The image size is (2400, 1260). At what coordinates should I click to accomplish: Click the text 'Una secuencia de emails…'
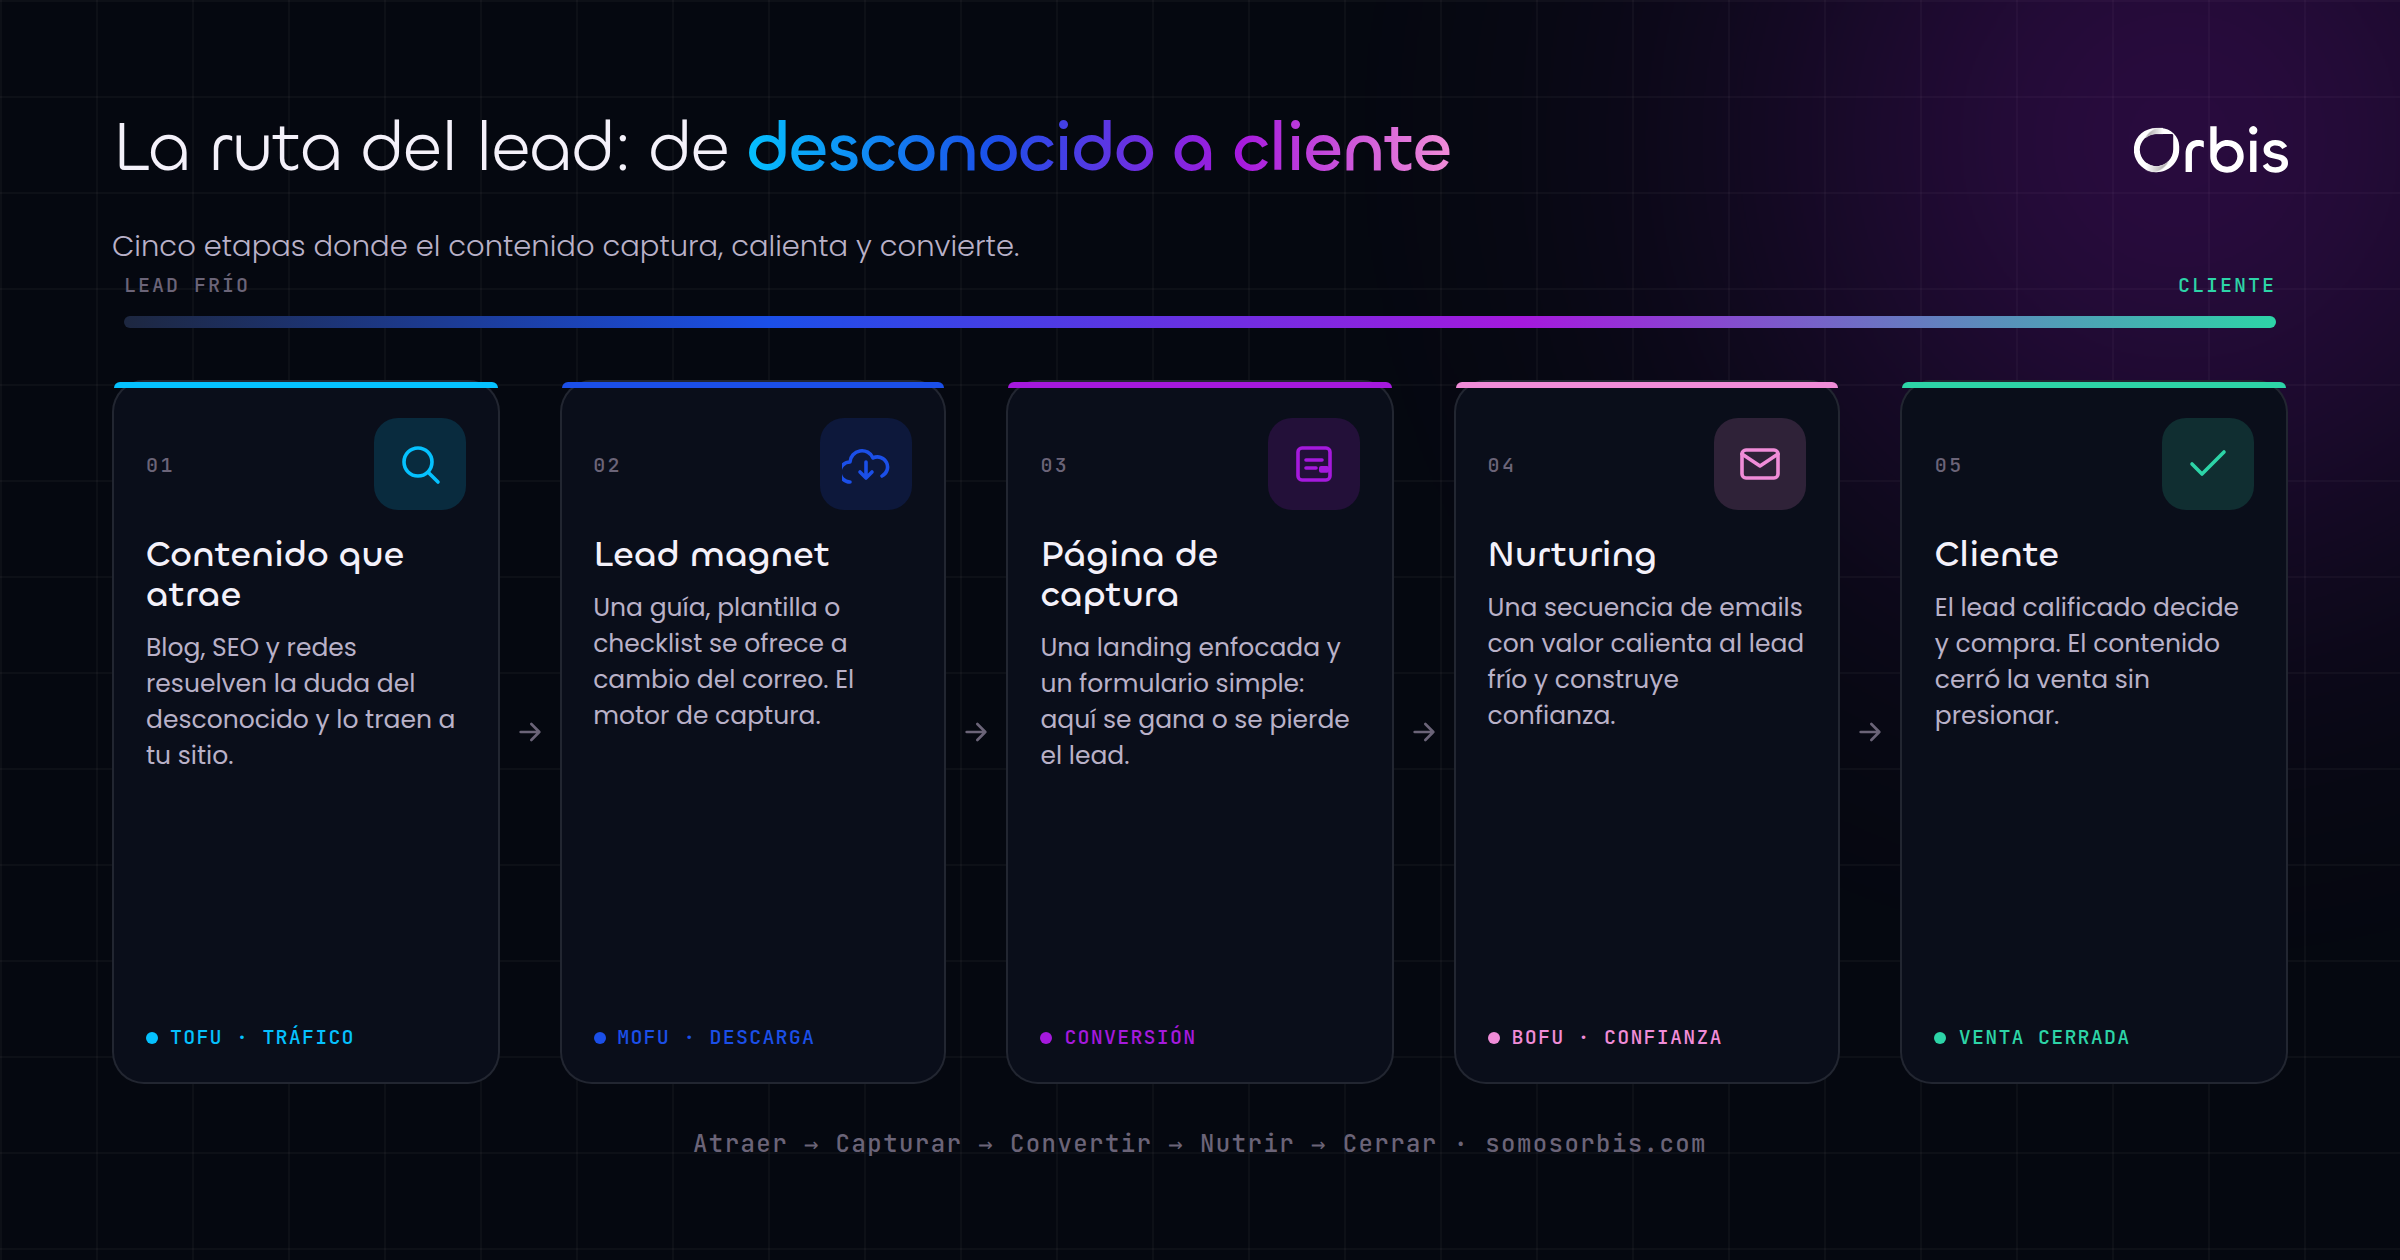point(1645,661)
